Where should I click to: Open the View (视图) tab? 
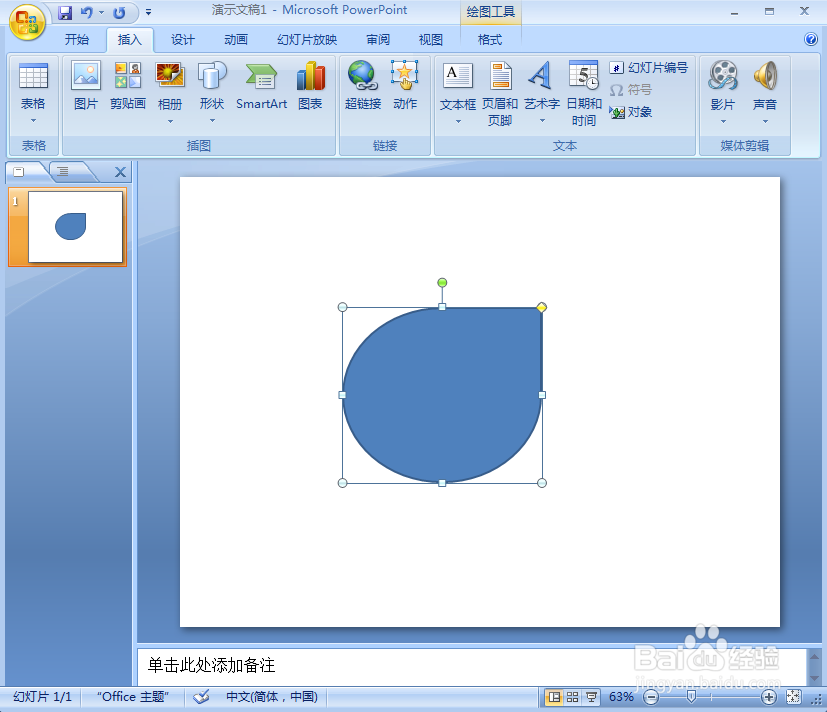pyautogui.click(x=430, y=40)
